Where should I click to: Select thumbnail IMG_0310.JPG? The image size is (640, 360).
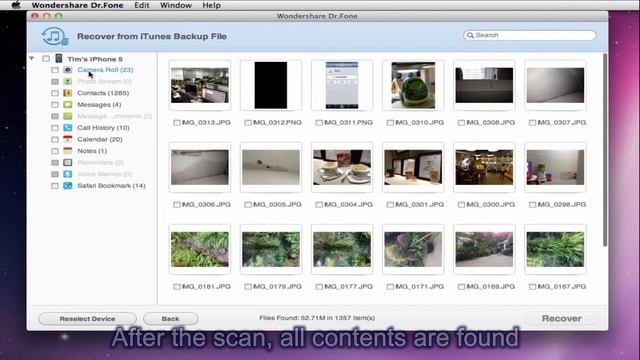click(413, 85)
